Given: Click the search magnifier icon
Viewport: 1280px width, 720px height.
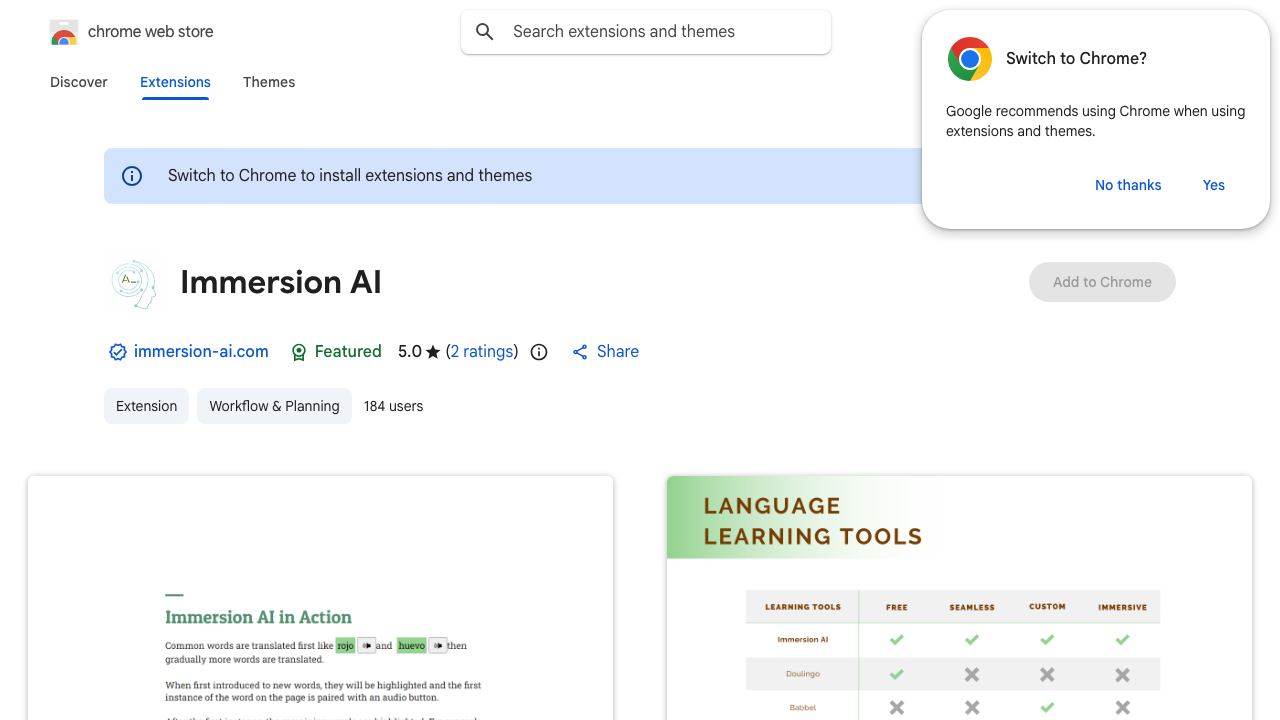Looking at the screenshot, I should [485, 32].
